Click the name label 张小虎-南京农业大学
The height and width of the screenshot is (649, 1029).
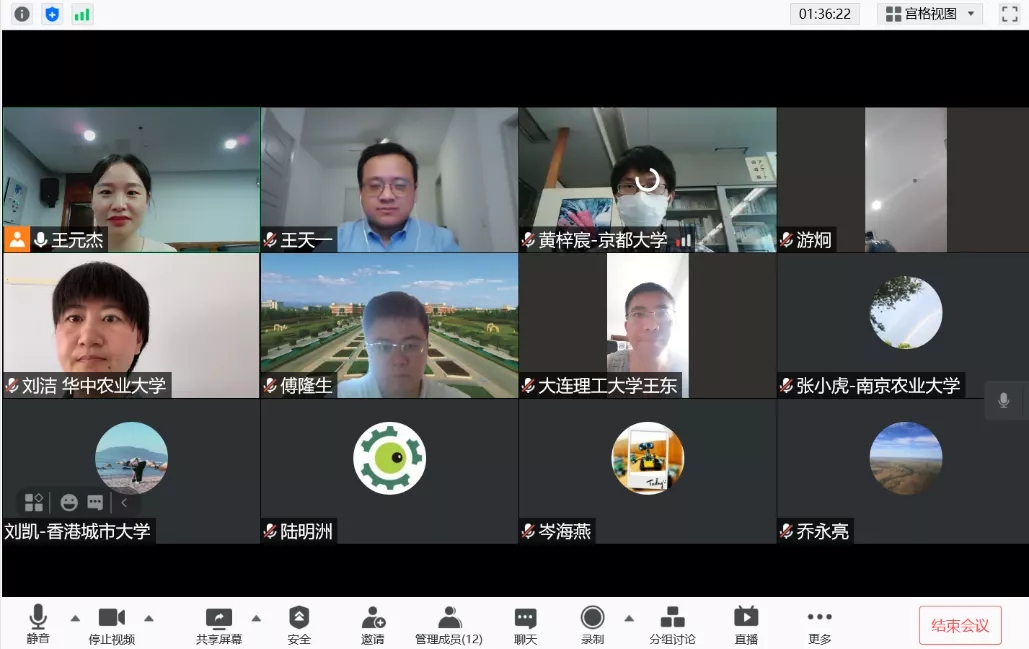click(878, 386)
